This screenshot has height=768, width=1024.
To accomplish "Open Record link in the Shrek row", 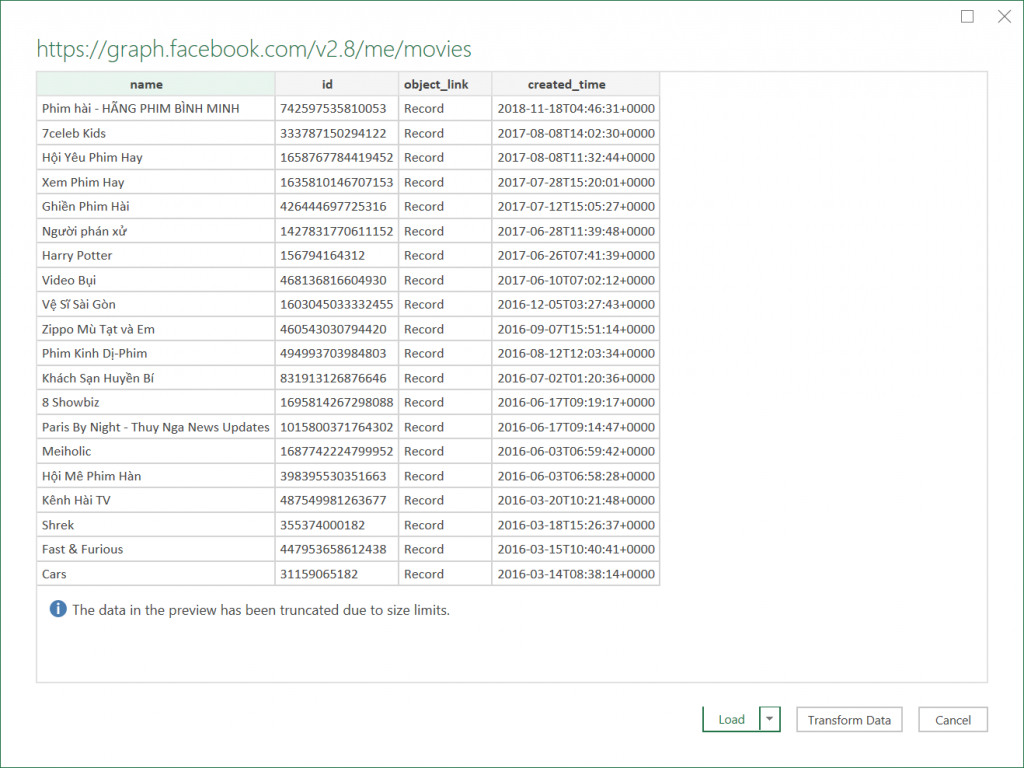I will click(x=424, y=525).
